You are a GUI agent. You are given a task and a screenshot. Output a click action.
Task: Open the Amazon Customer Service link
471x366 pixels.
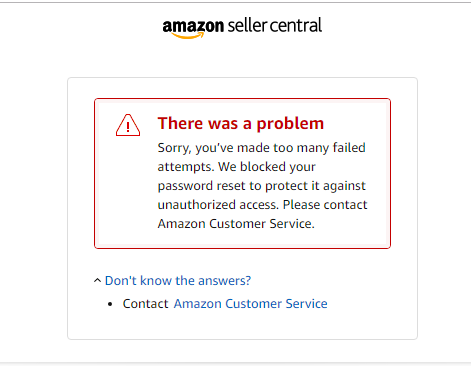(x=251, y=304)
